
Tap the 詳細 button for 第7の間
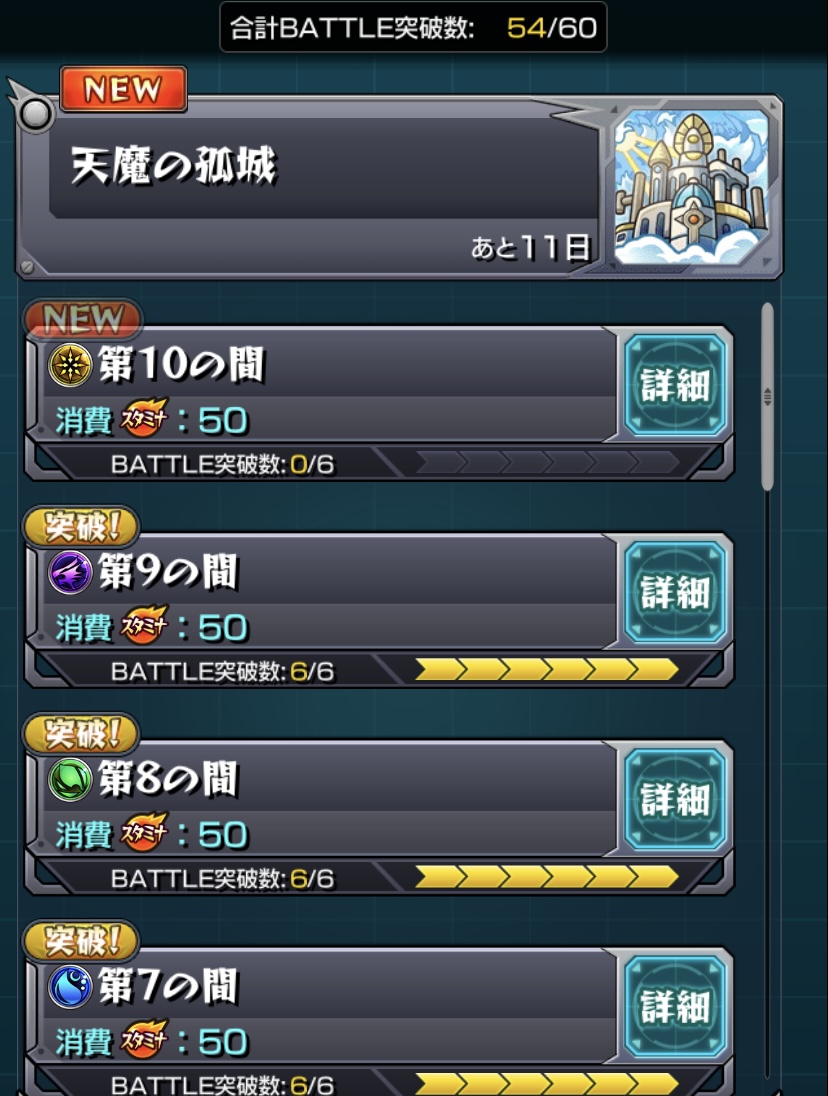[x=675, y=1006]
